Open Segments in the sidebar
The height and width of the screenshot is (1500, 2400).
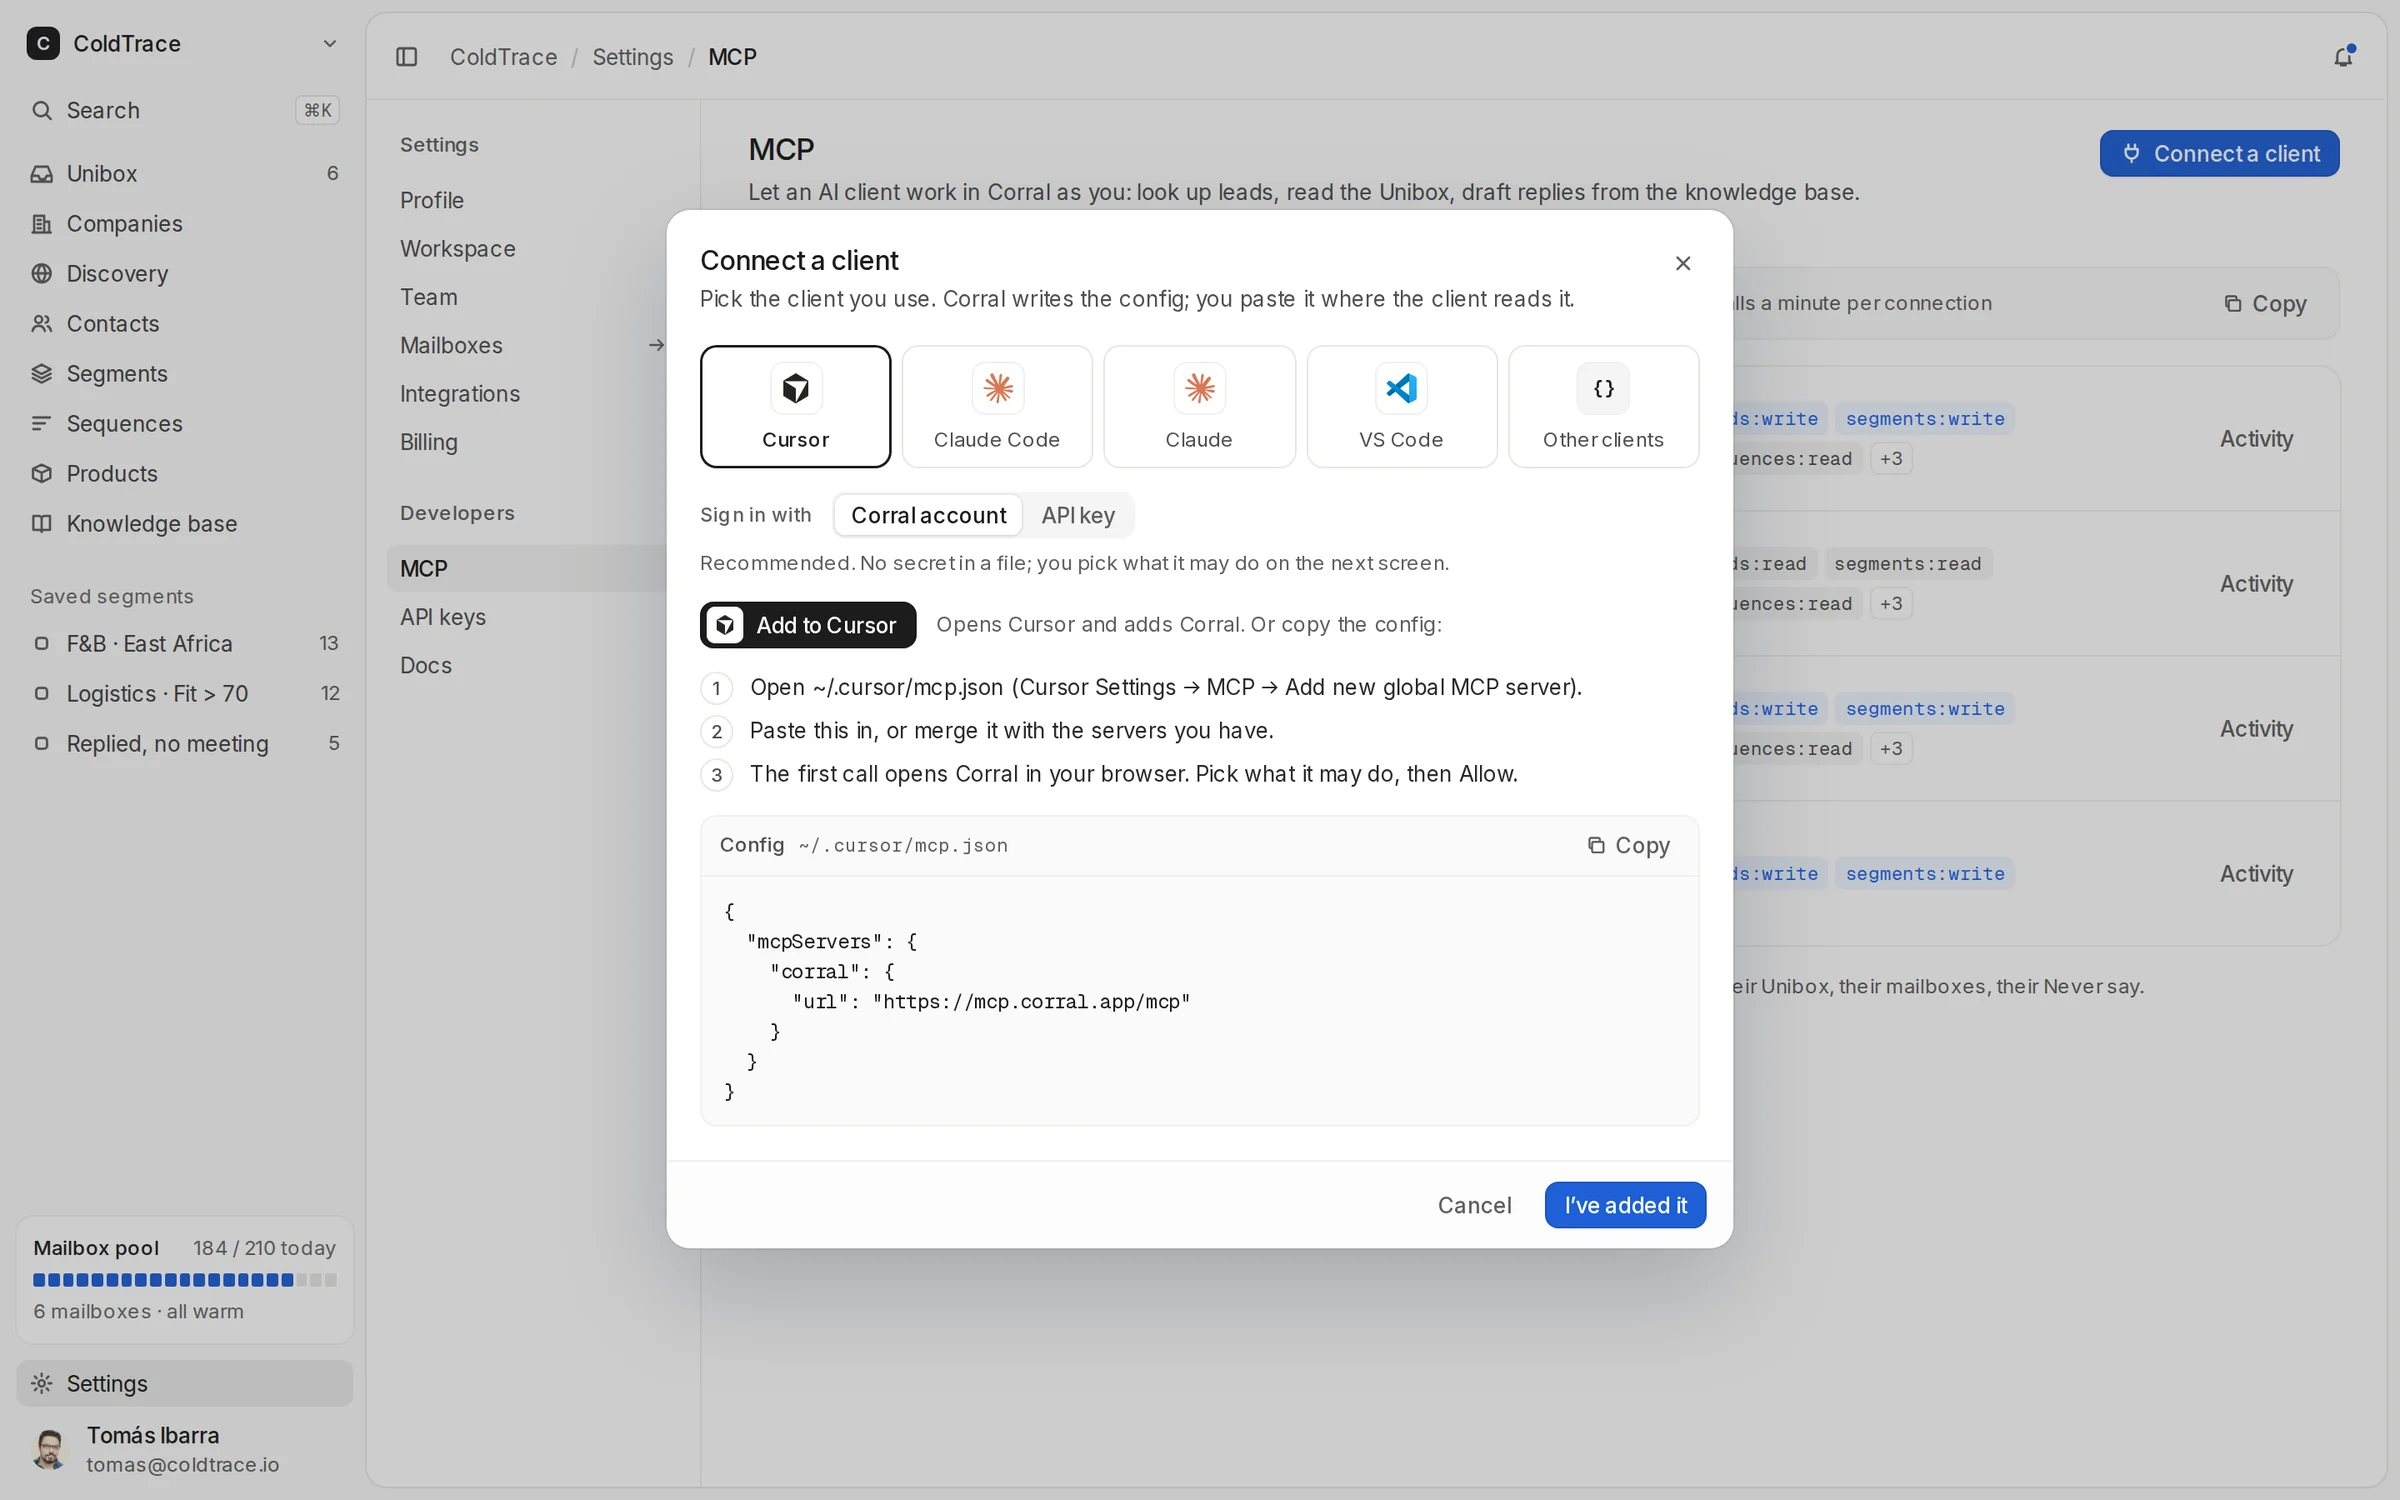coord(185,373)
